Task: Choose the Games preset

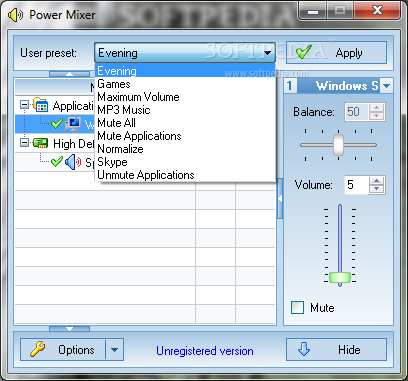Action: coord(185,84)
